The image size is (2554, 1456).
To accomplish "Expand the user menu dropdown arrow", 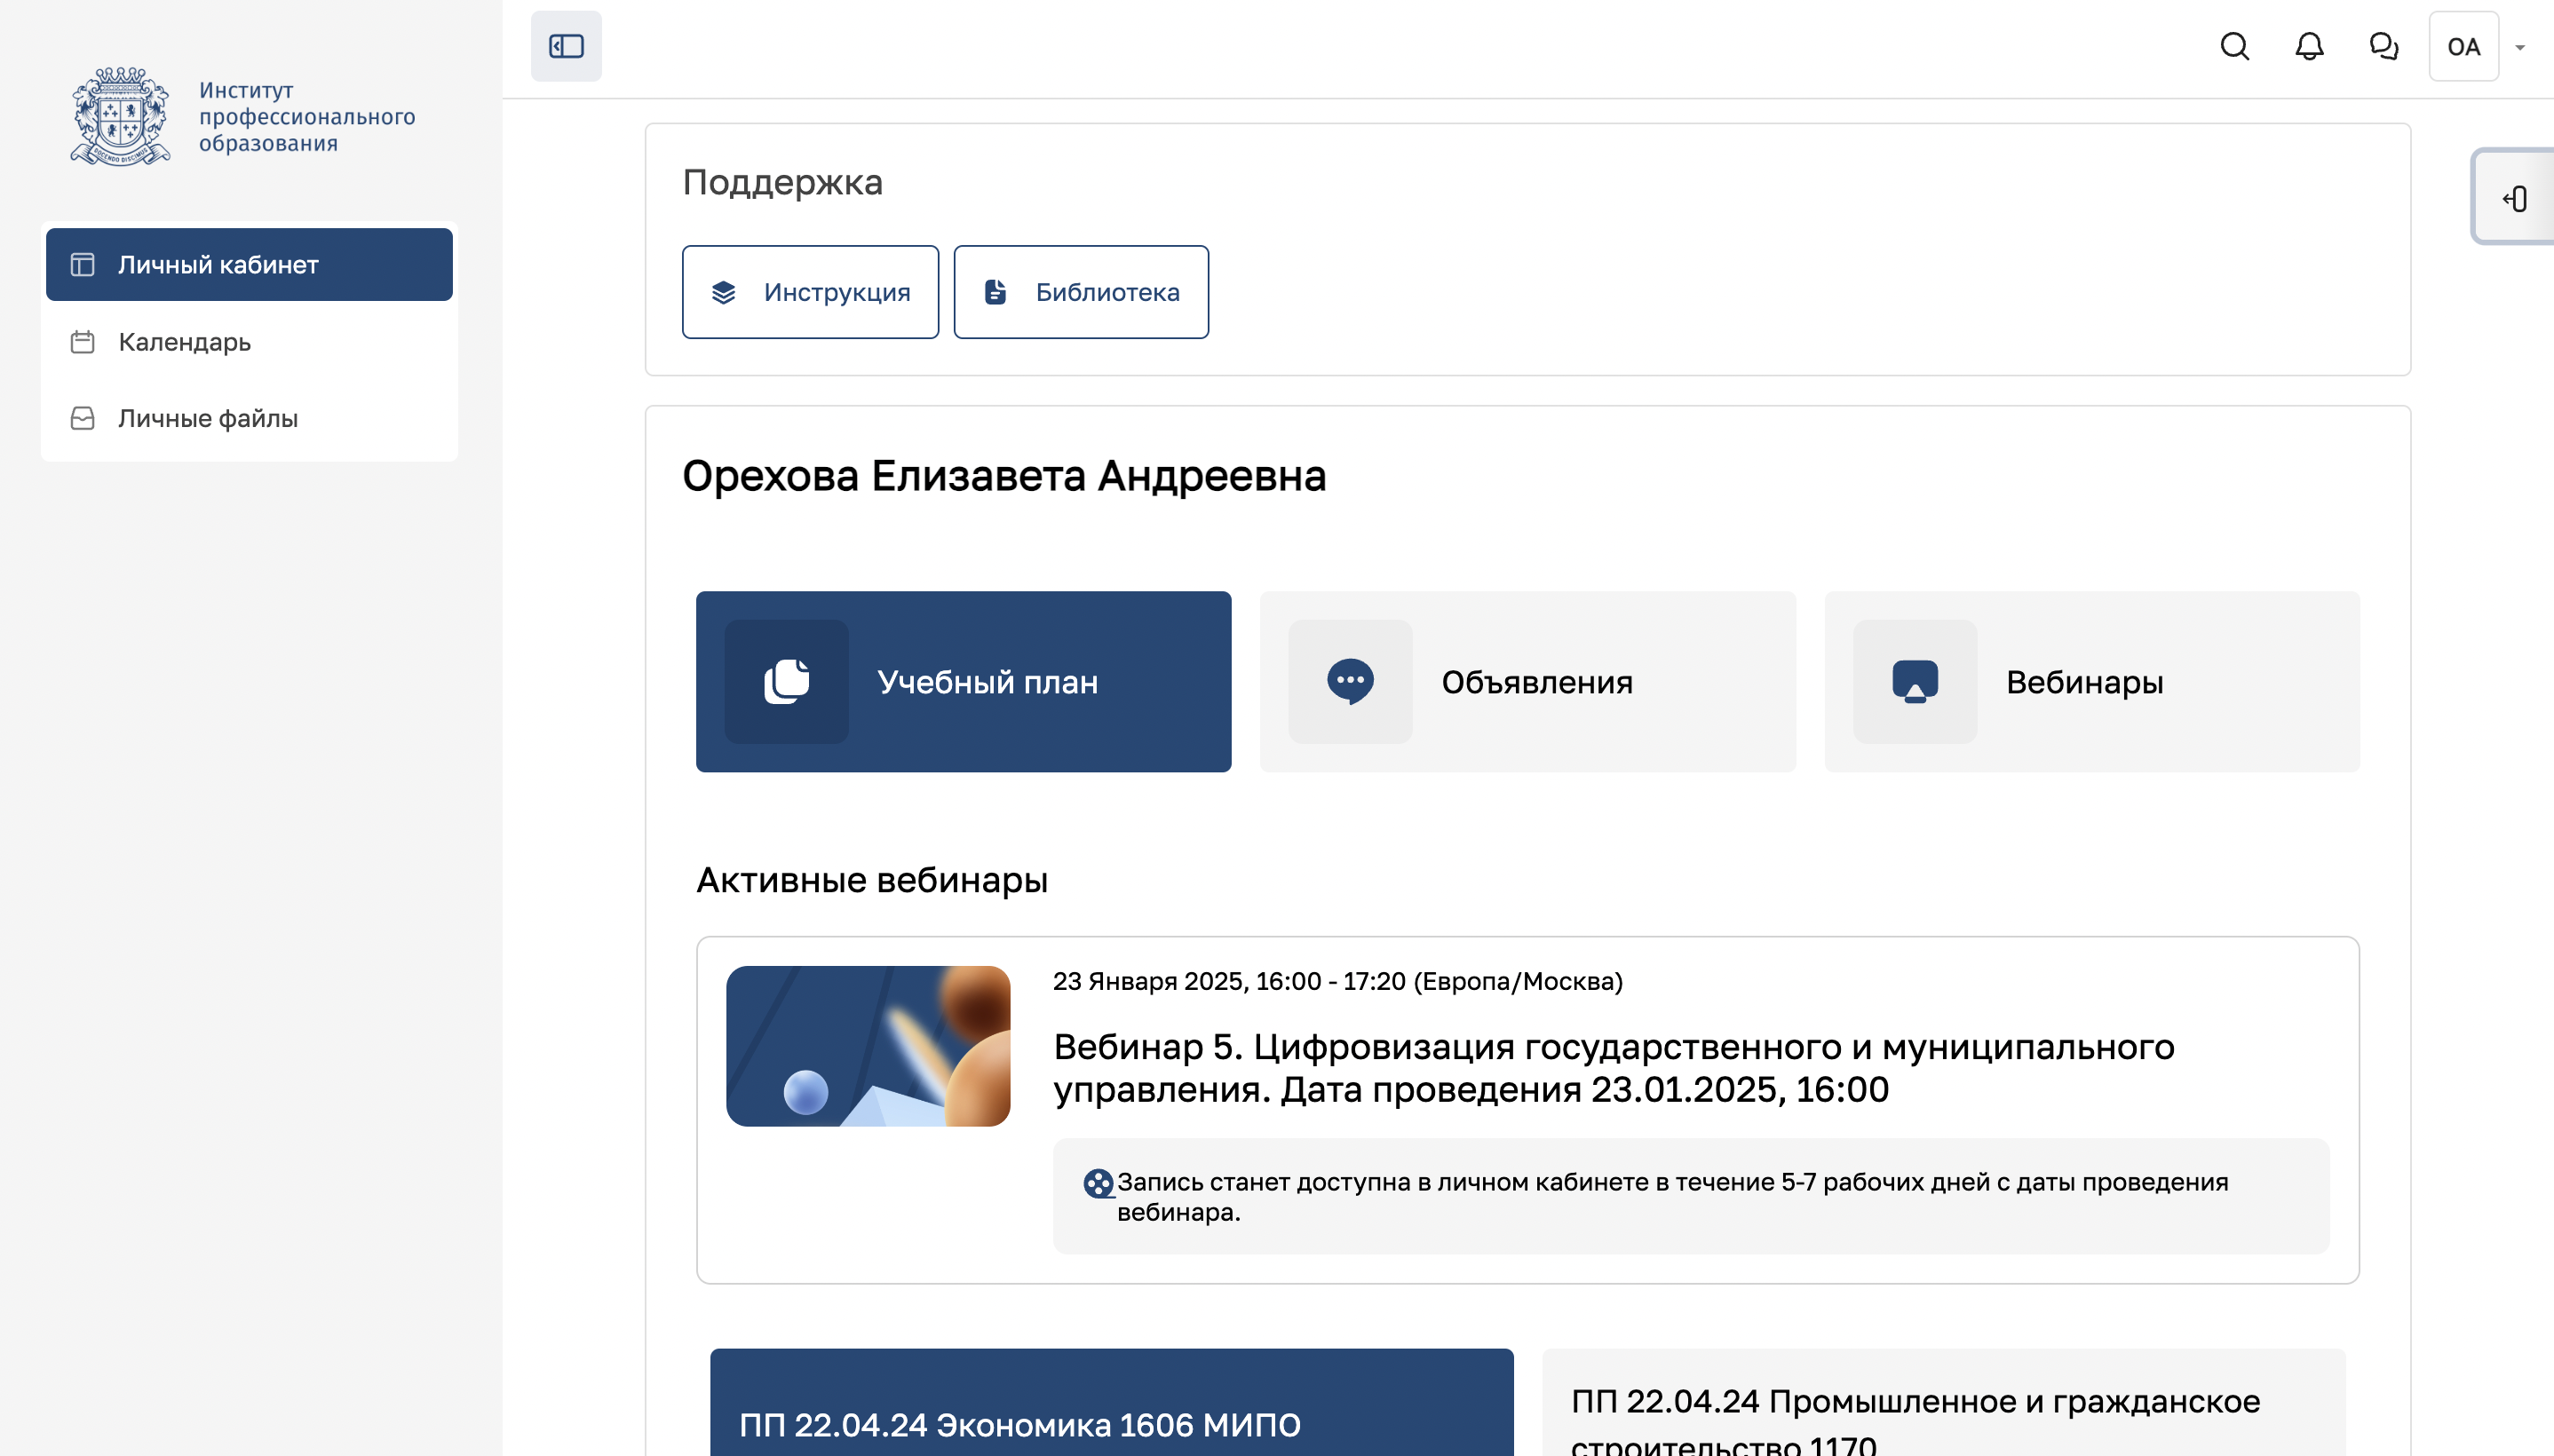I will click(2520, 47).
